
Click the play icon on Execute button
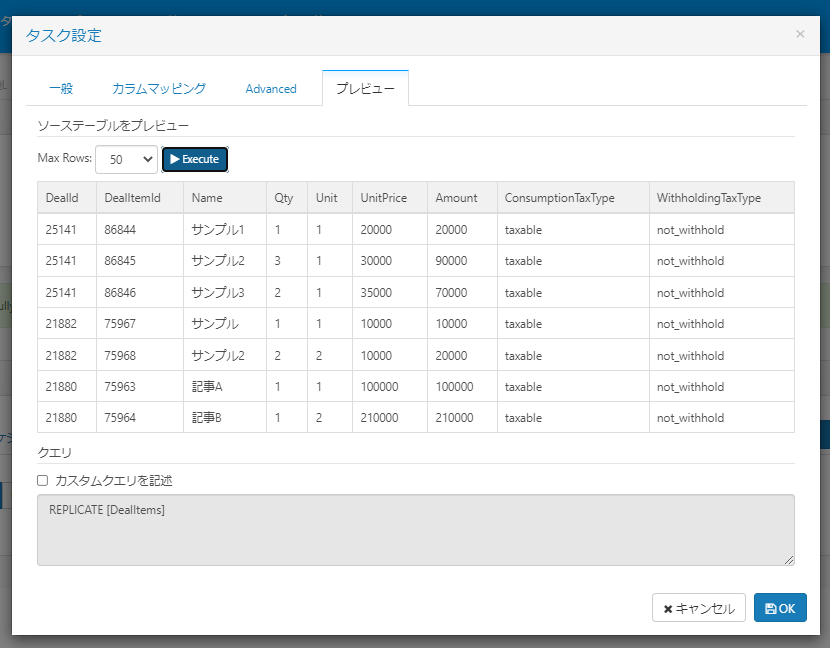tap(175, 159)
